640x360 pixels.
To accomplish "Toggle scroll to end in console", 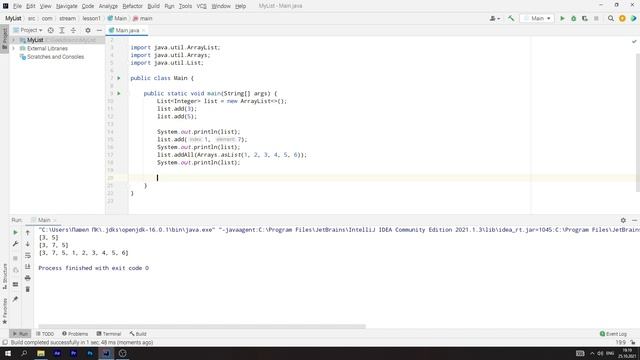I will (28, 267).
